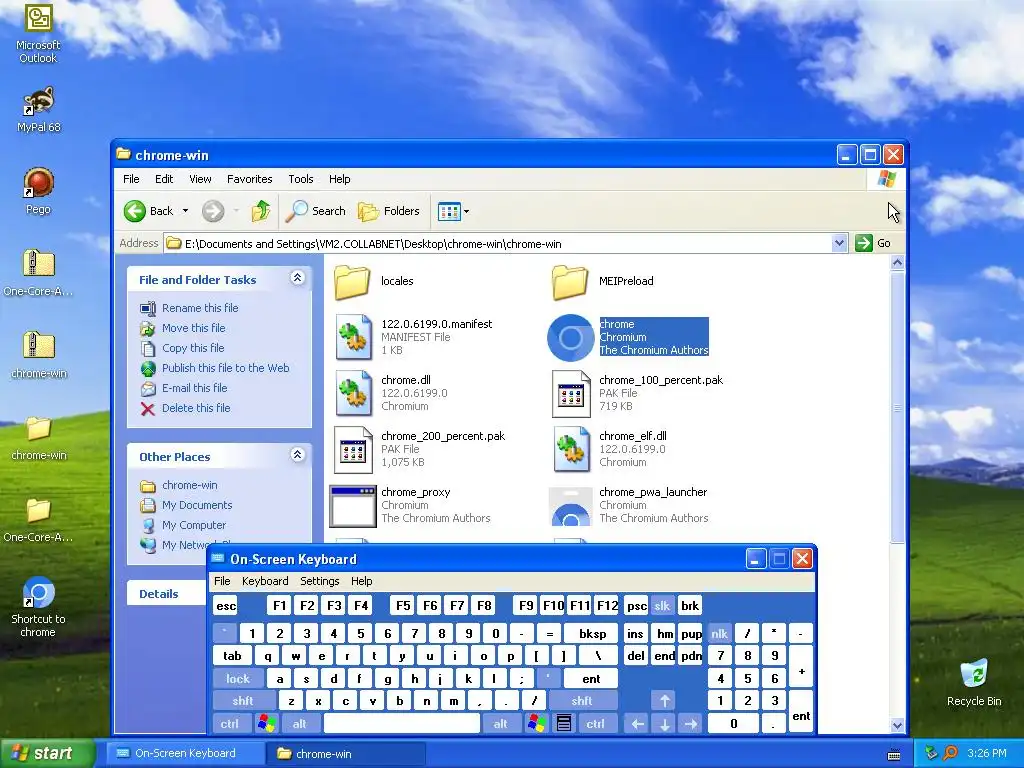Select the Shortcut to chrome desktop icon

38,606
